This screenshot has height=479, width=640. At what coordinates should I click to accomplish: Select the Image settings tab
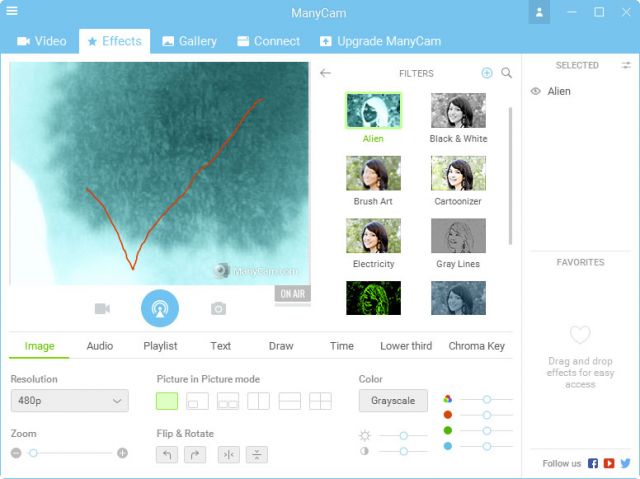(x=39, y=346)
